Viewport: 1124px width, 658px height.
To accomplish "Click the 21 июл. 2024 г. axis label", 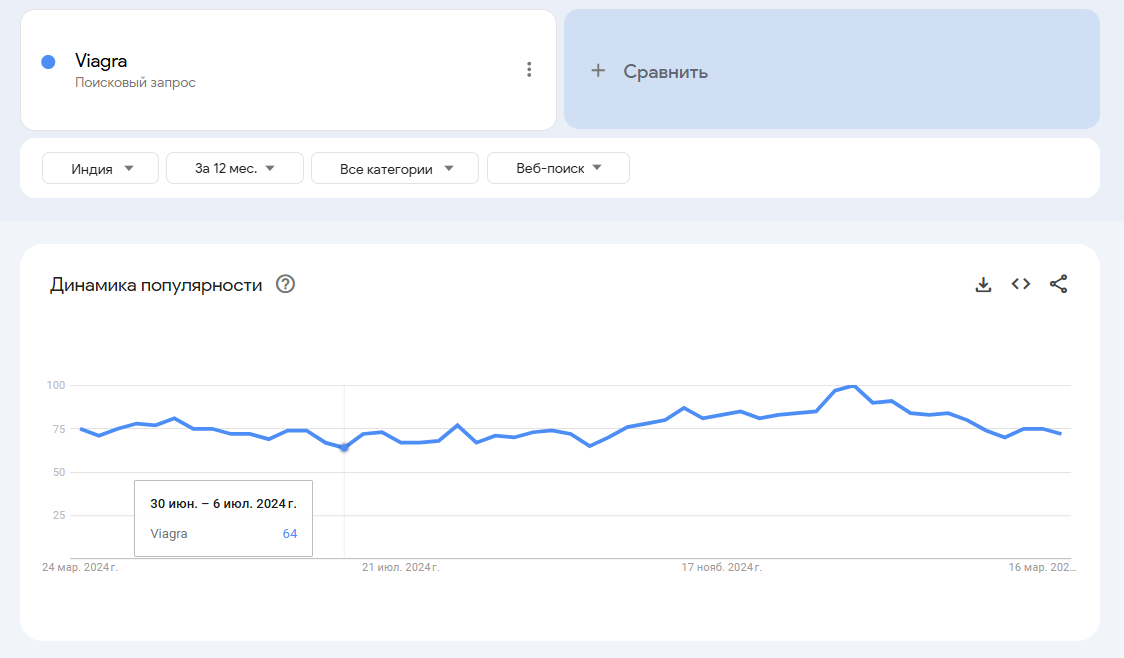I will (x=401, y=567).
